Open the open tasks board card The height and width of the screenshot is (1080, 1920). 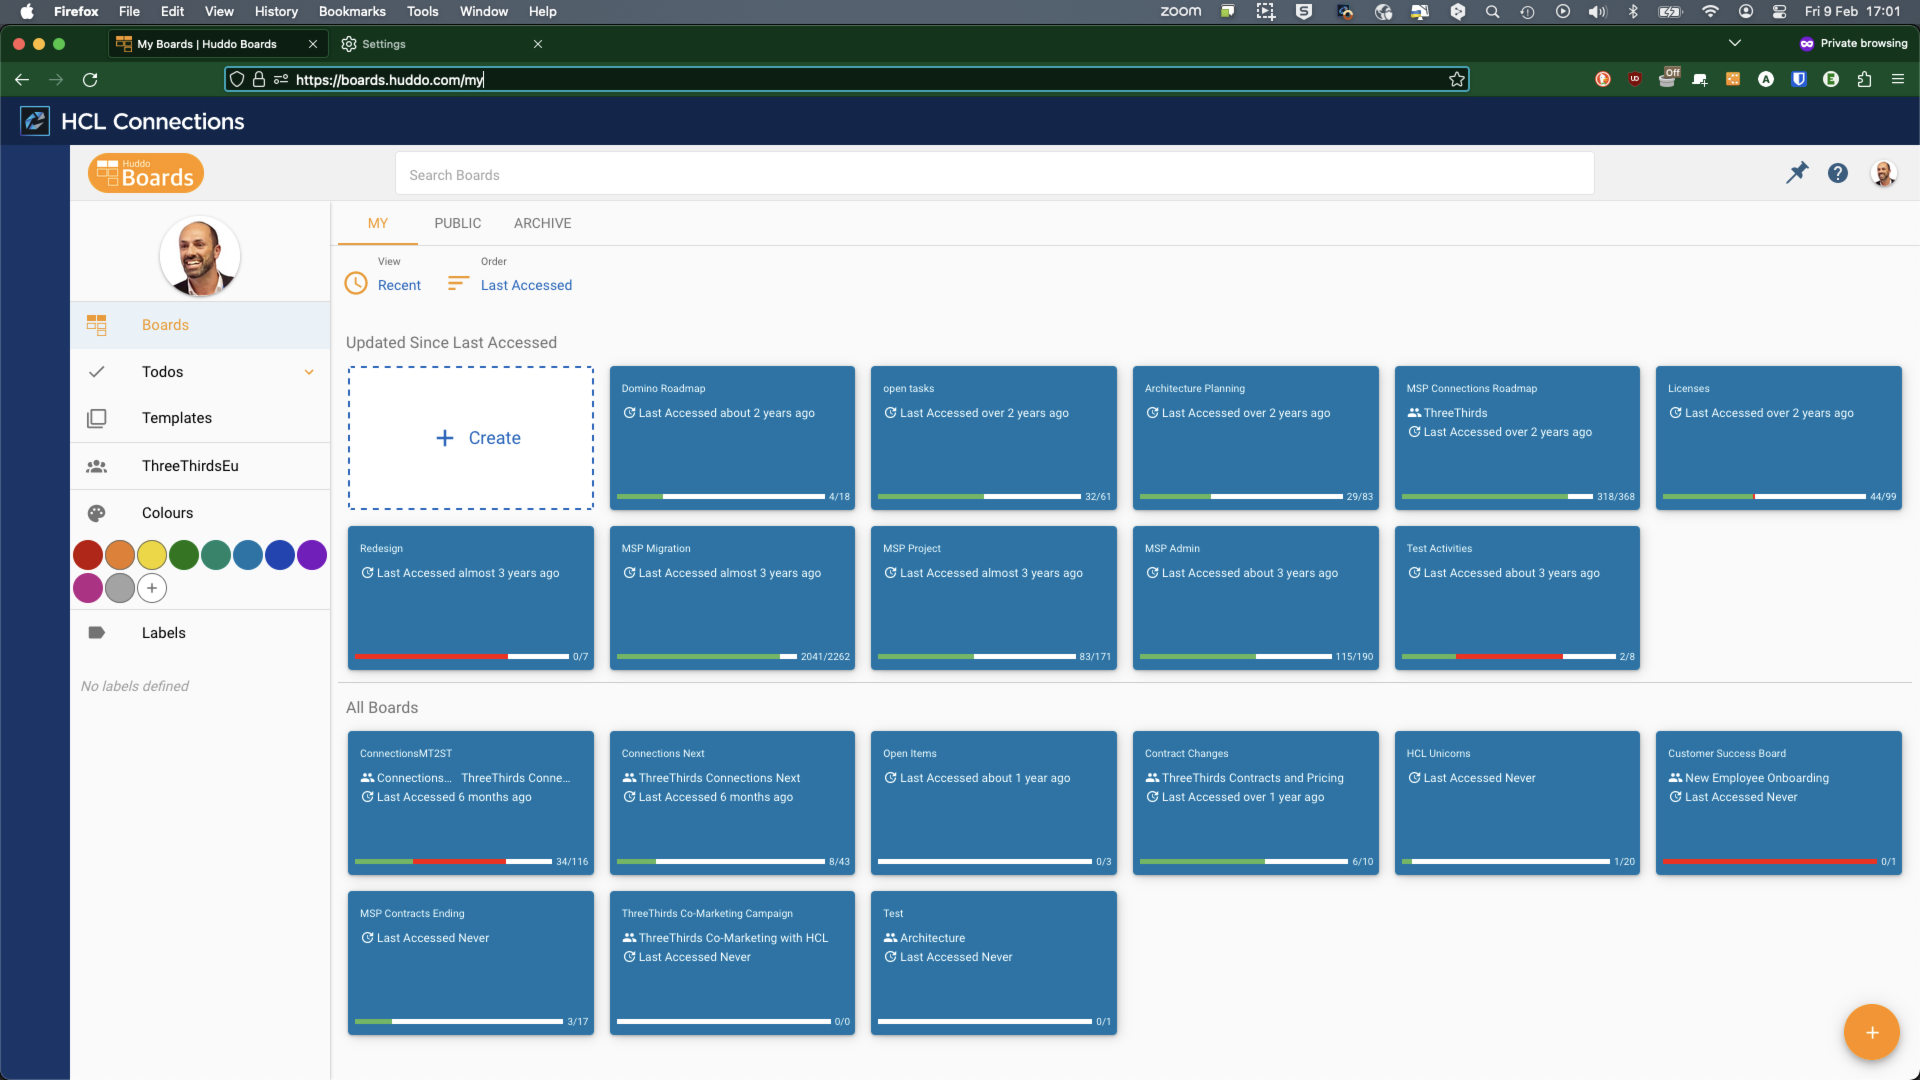[994, 438]
